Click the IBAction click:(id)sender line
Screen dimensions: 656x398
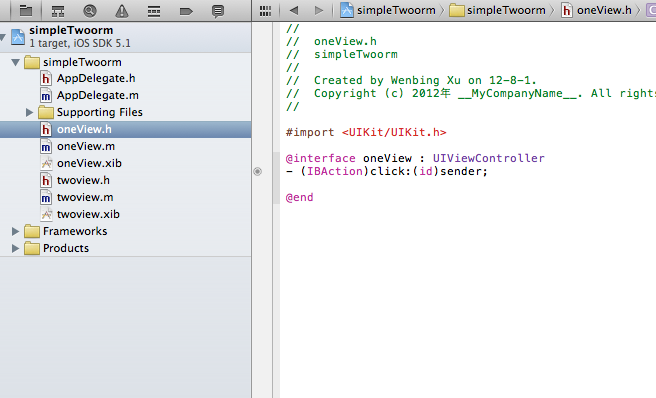387,171
